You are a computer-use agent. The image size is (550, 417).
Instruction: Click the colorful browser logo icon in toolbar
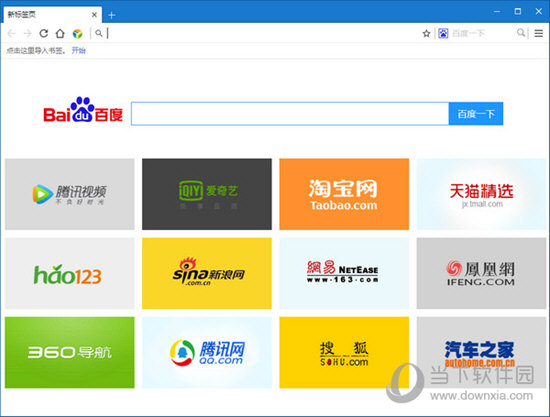click(77, 34)
